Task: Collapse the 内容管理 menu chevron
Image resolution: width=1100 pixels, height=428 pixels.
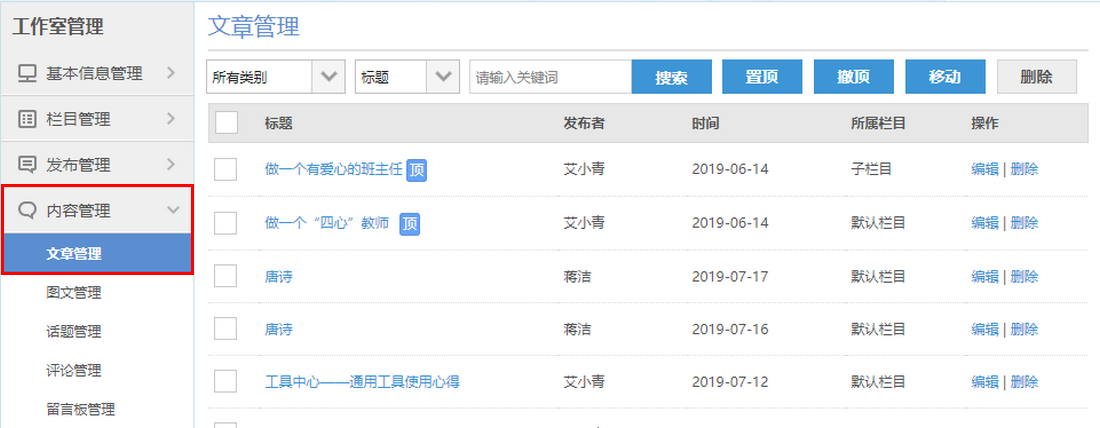Action: pyautogui.click(x=173, y=211)
